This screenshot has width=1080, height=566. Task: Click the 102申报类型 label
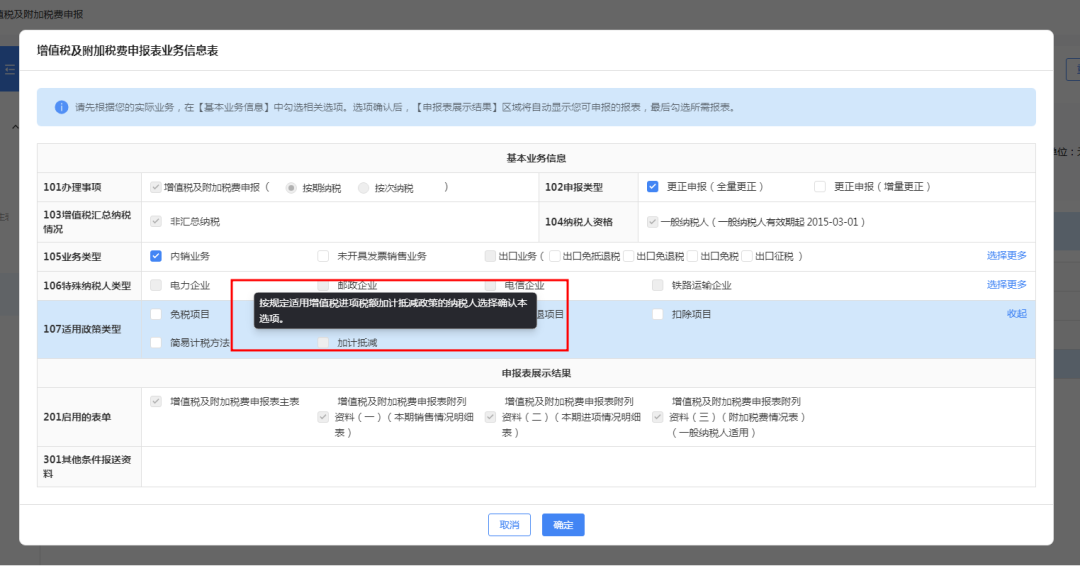pyautogui.click(x=574, y=187)
